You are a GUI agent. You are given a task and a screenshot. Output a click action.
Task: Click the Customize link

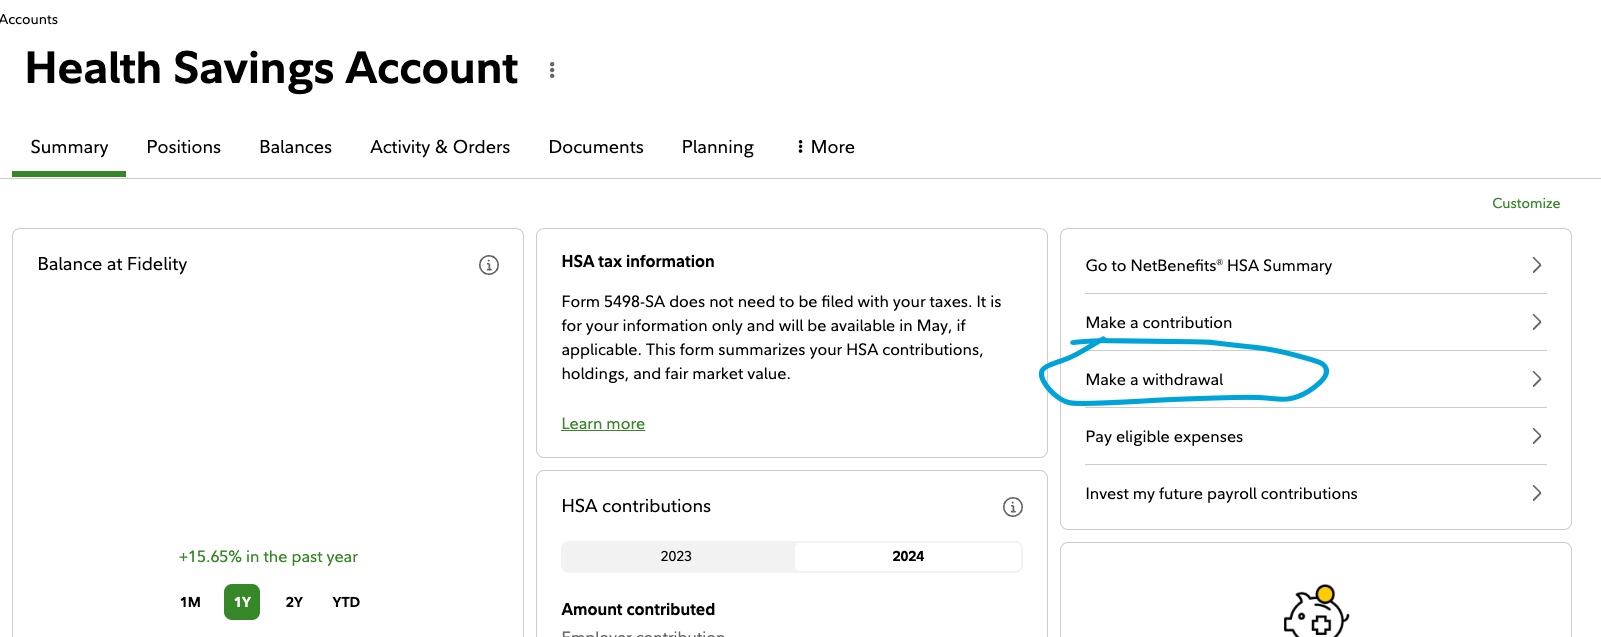[1526, 203]
